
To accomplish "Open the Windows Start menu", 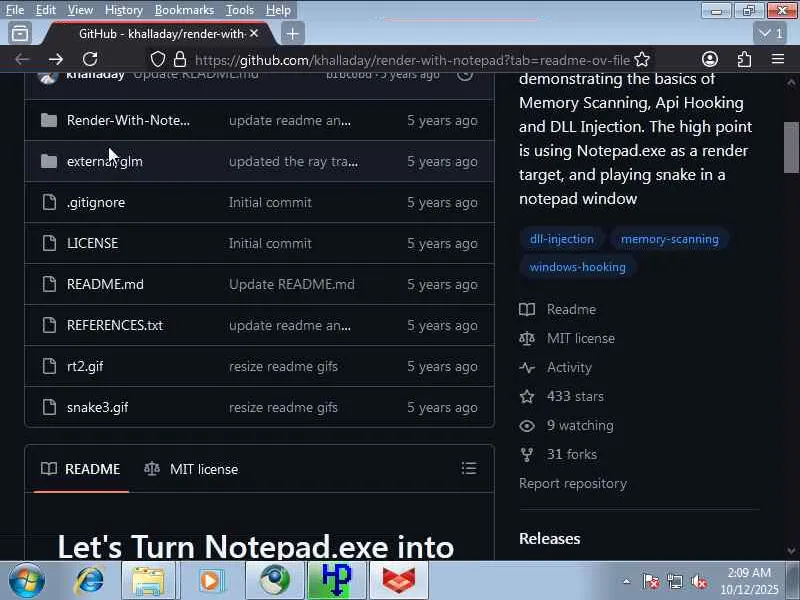I will (27, 581).
